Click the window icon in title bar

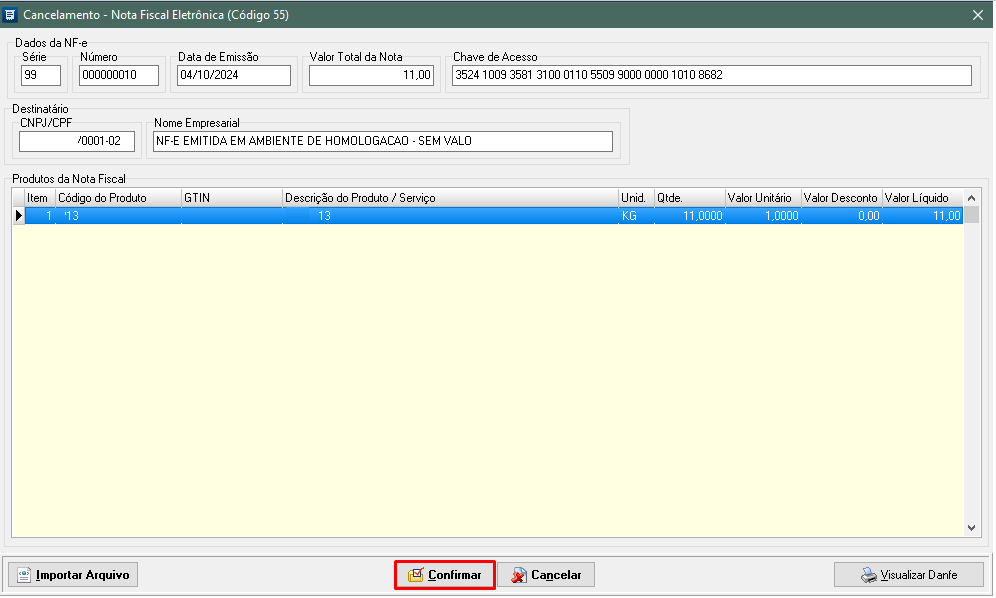click(x=11, y=15)
